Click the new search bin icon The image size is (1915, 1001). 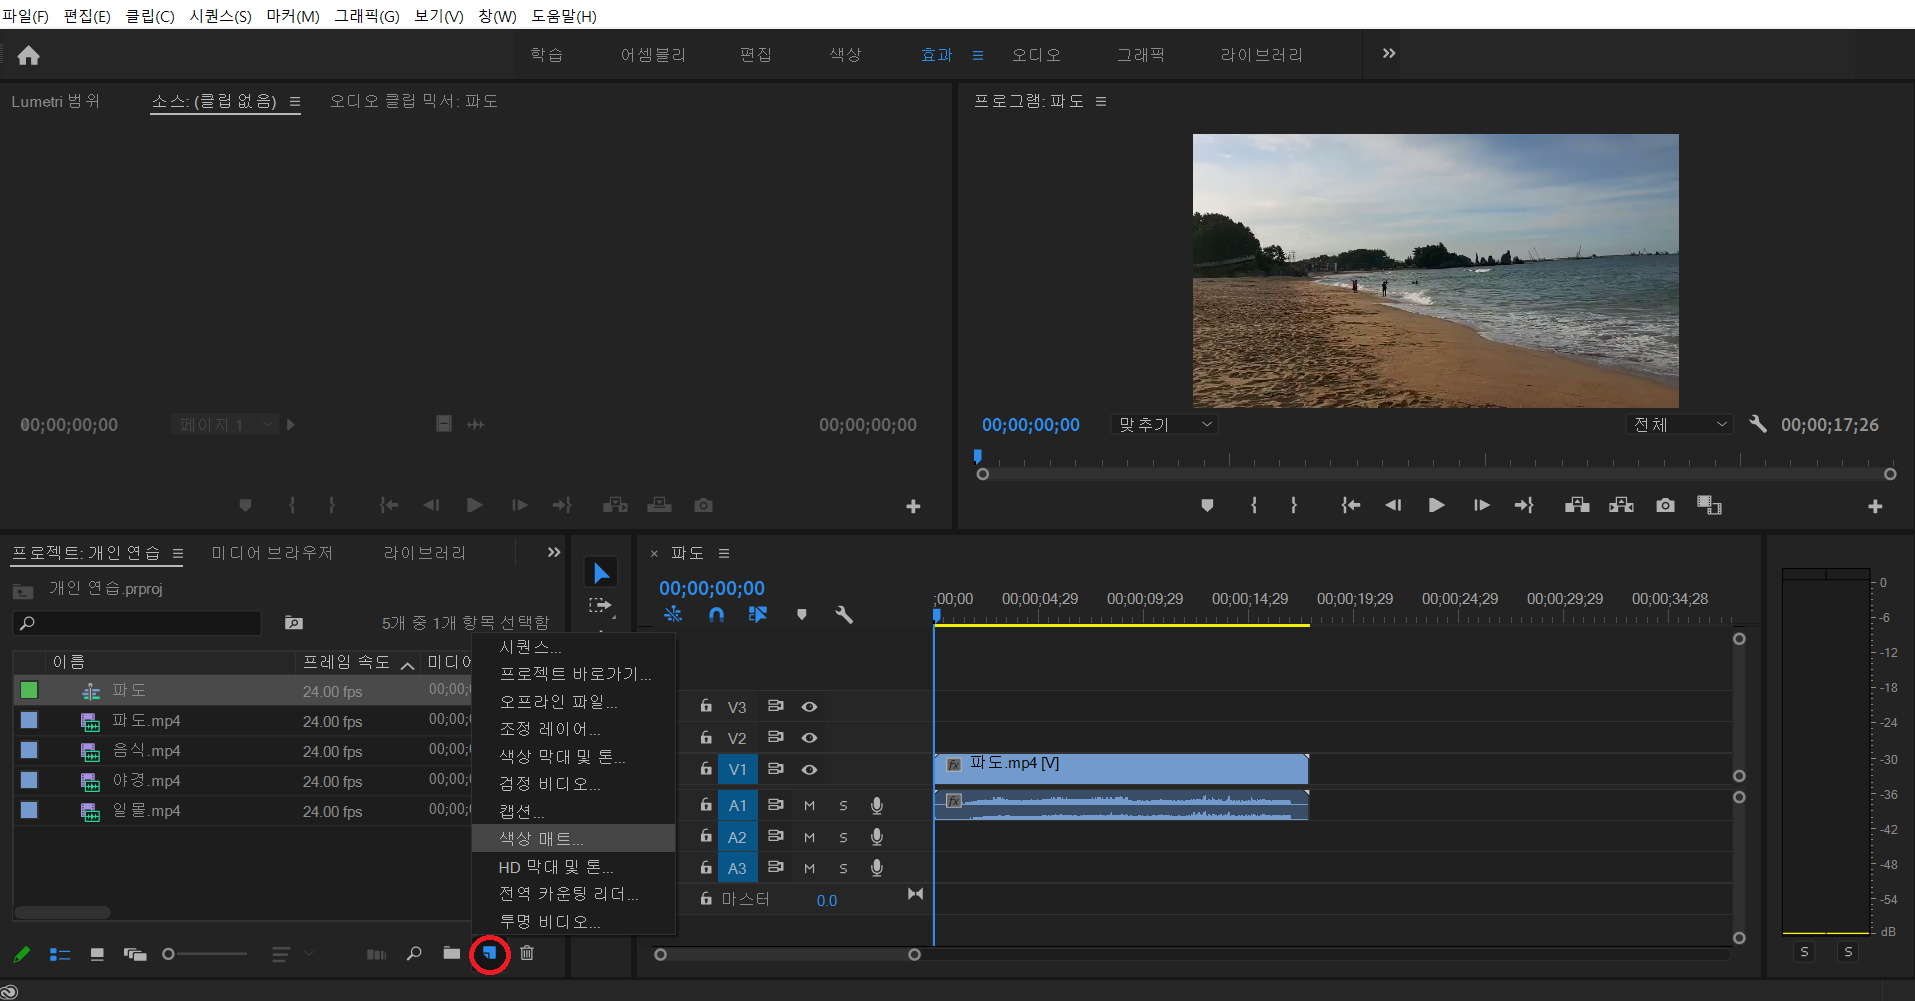pos(294,623)
